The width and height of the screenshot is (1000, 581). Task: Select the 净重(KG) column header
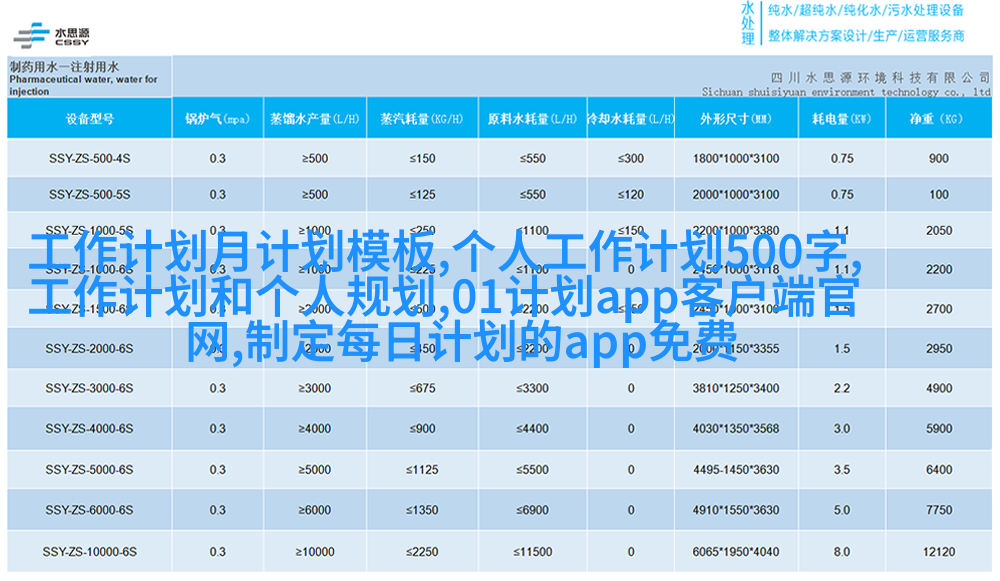937,119
